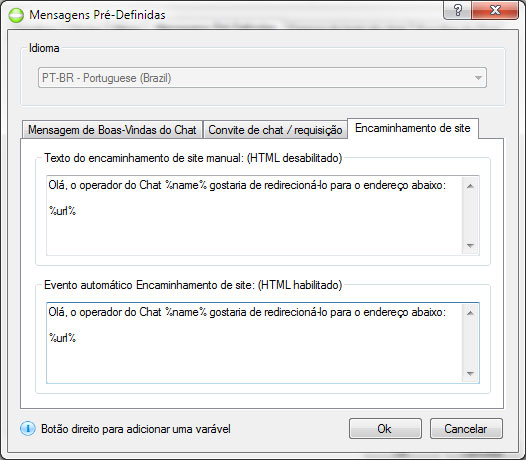The width and height of the screenshot is (526, 460).
Task: Click inside the automatic event forwarding text box
Action: pyautogui.click(x=254, y=343)
